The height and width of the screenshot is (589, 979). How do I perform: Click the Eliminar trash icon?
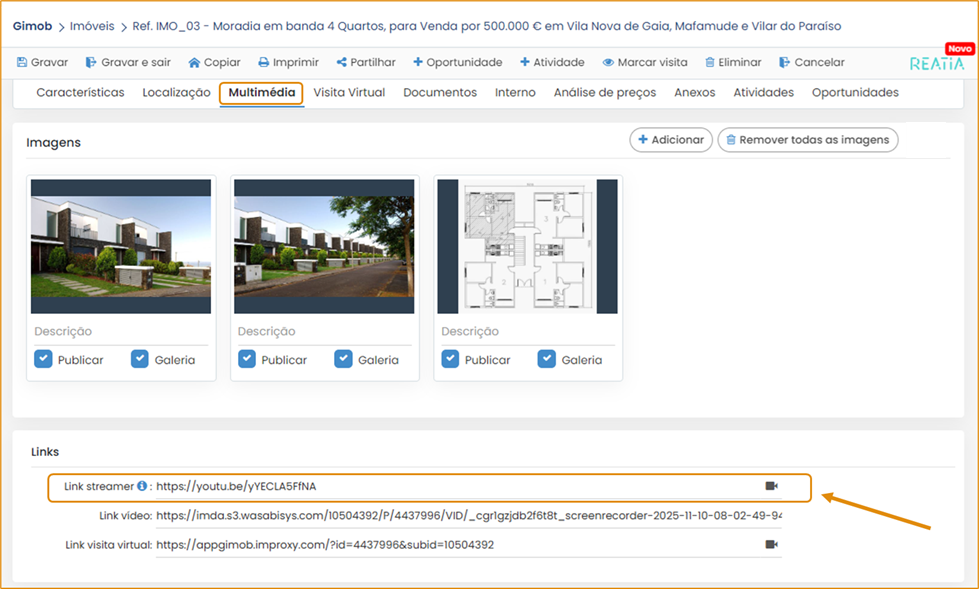710,62
